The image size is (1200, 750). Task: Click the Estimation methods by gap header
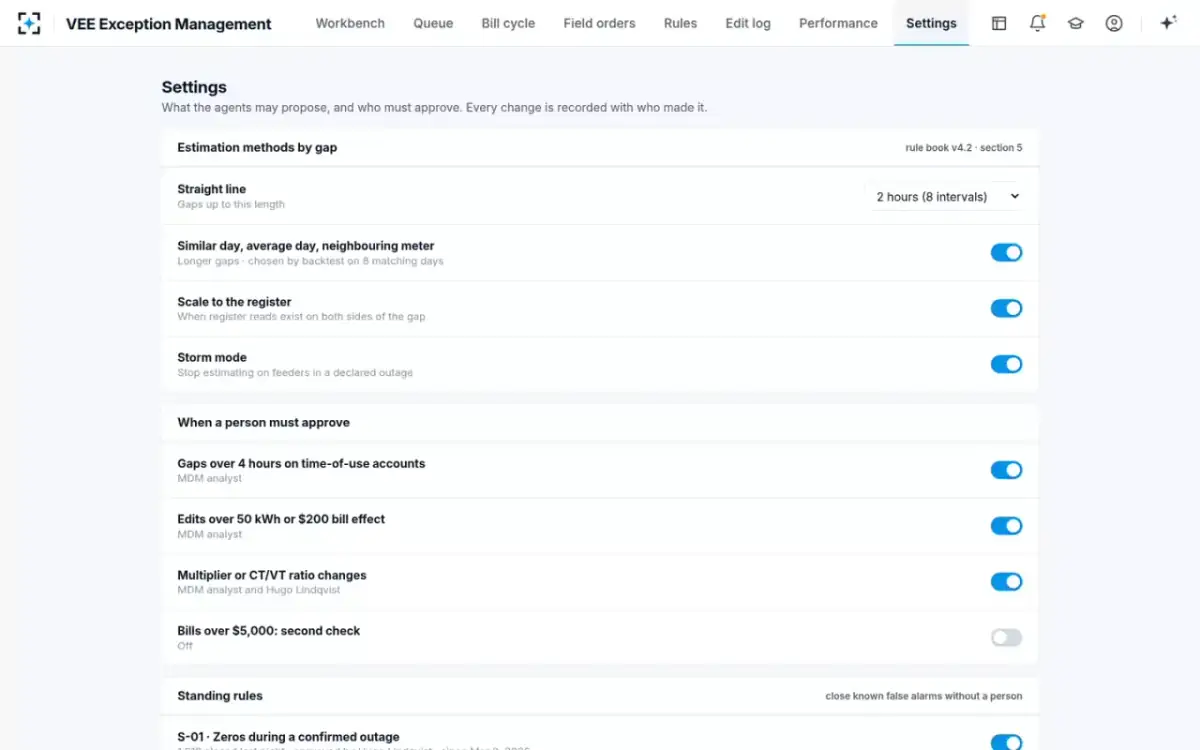(257, 147)
